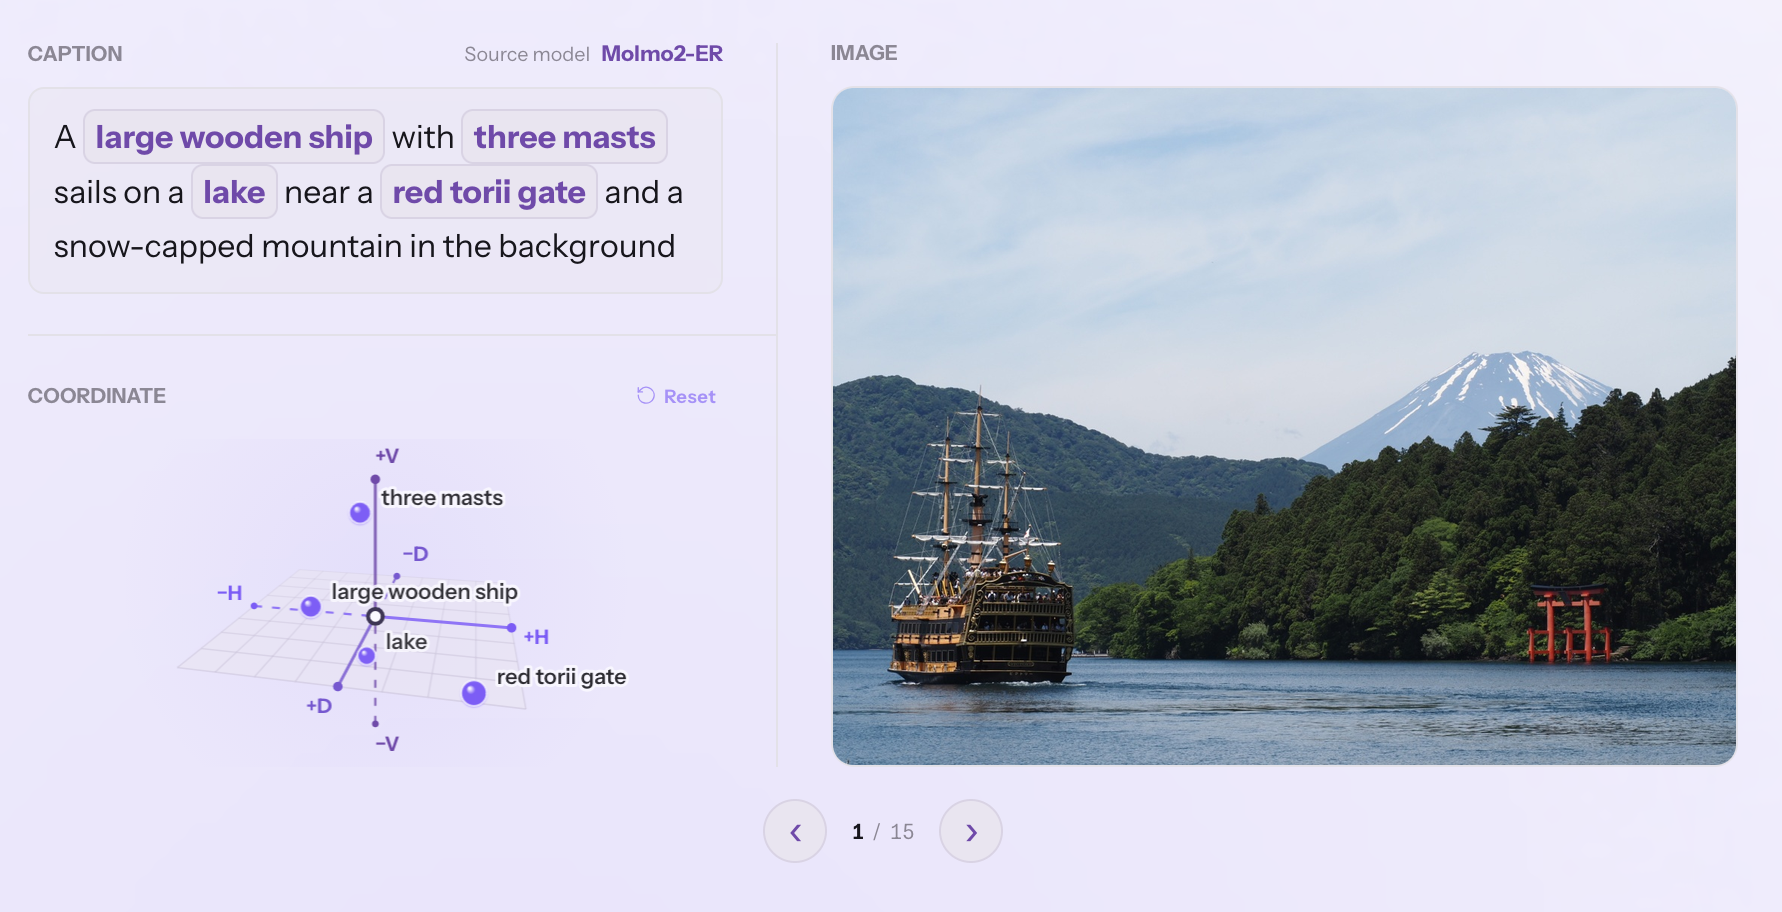Select the 'lake' caption chip

point(234,192)
